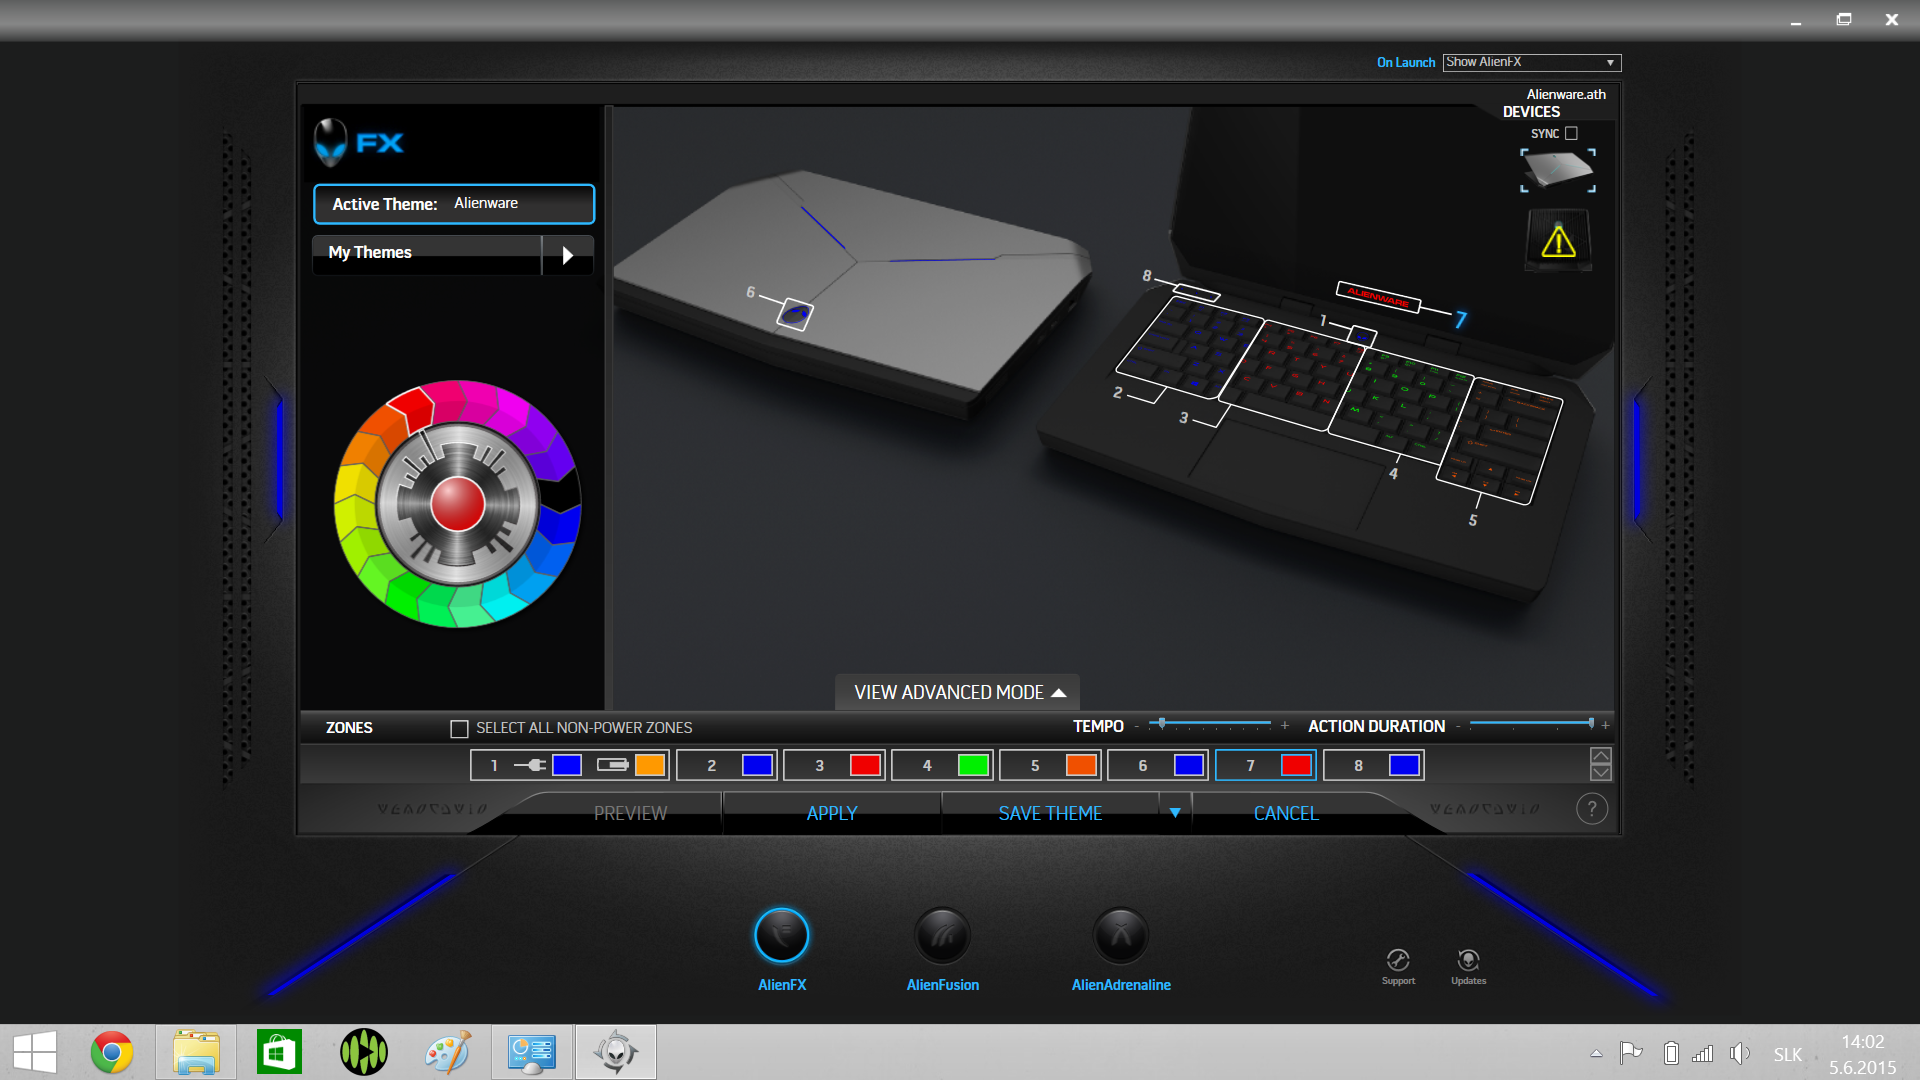Viewport: 1920px width, 1080px height.
Task: Click the zone 7 number in zones bar
Action: (x=1250, y=765)
